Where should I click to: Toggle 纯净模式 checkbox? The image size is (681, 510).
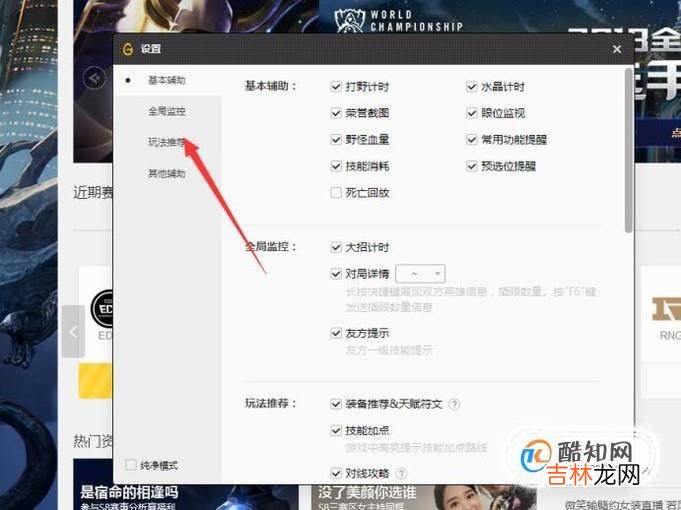click(x=131, y=465)
